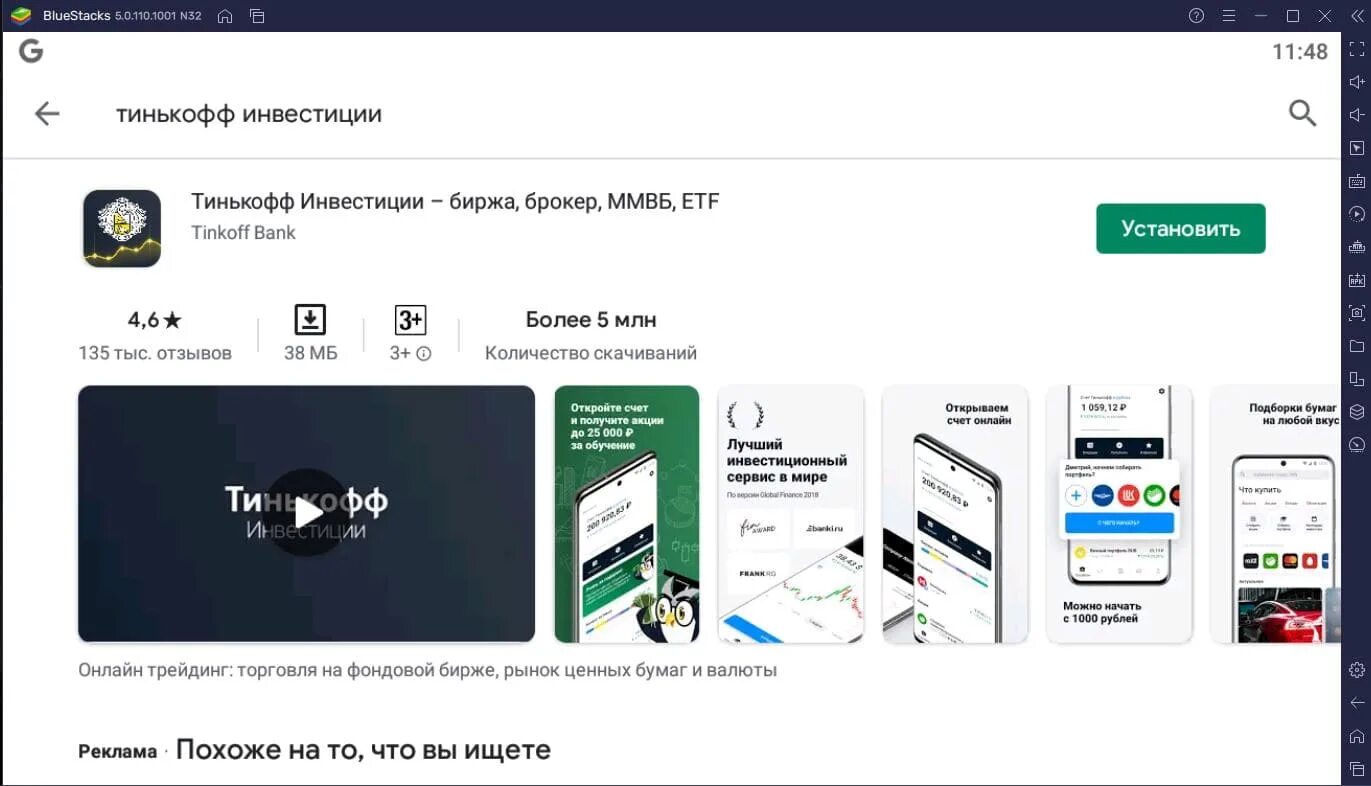Open BlueStacks hamburger menu
The height and width of the screenshot is (786, 1371).
1229,16
